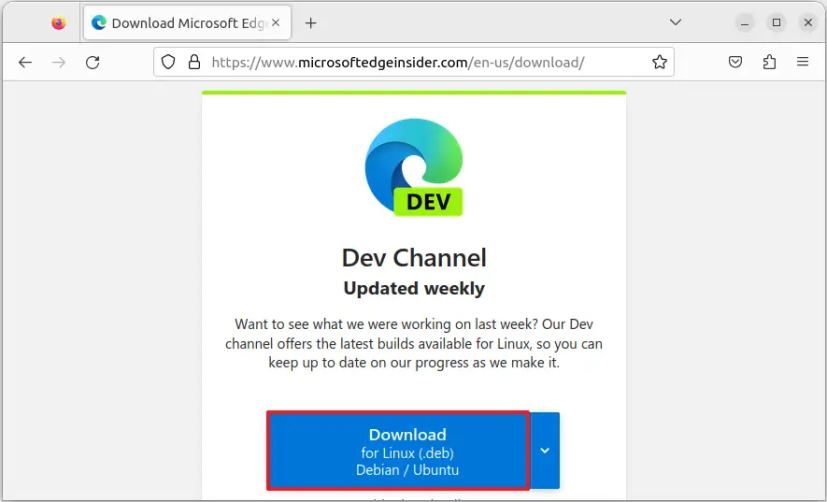Expand the download options dropdown arrow

[545, 451]
